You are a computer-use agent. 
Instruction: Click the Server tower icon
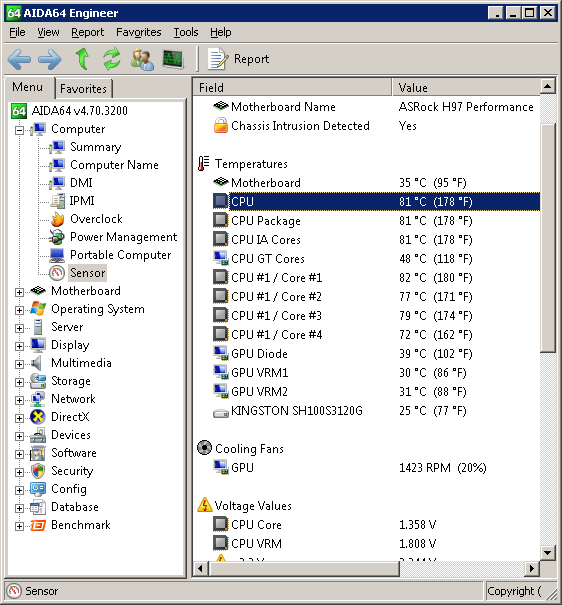pos(38,327)
